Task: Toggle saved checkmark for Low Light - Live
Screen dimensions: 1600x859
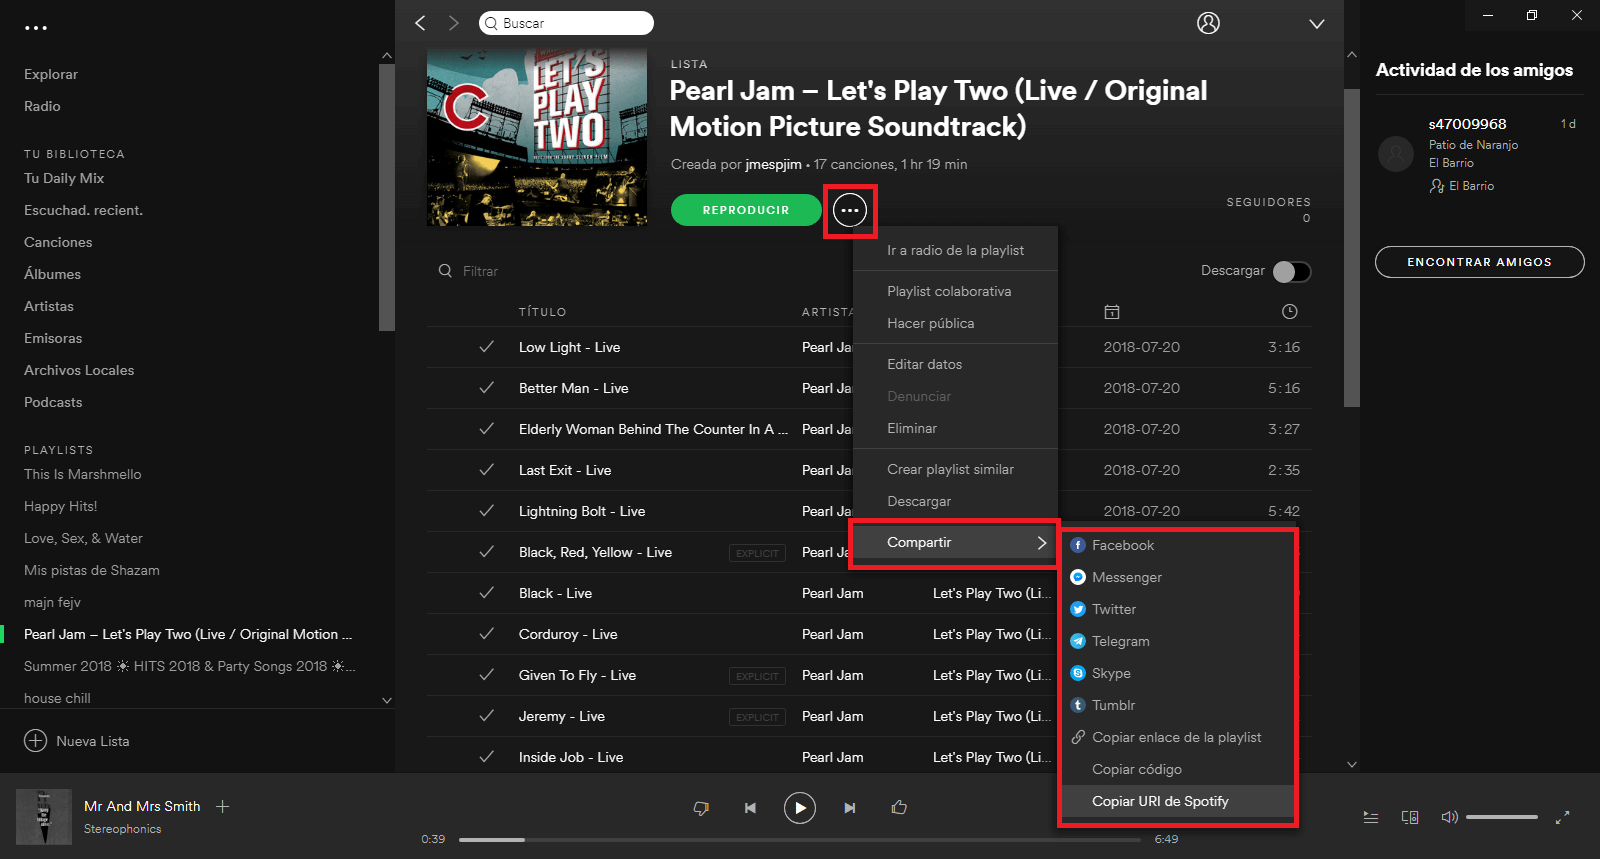Action: 487,347
